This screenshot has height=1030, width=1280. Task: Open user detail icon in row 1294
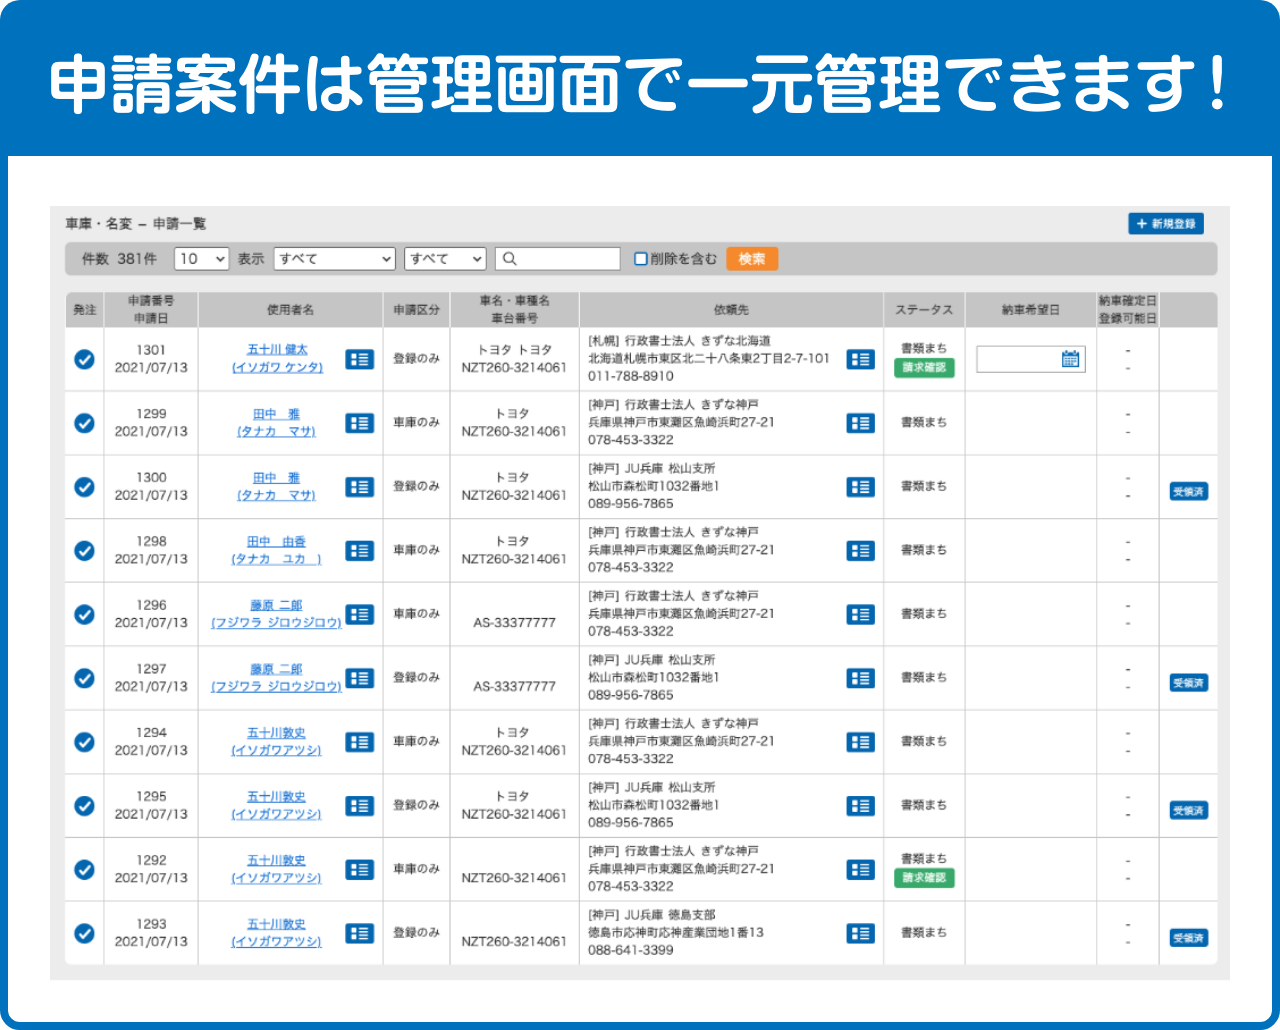click(360, 742)
